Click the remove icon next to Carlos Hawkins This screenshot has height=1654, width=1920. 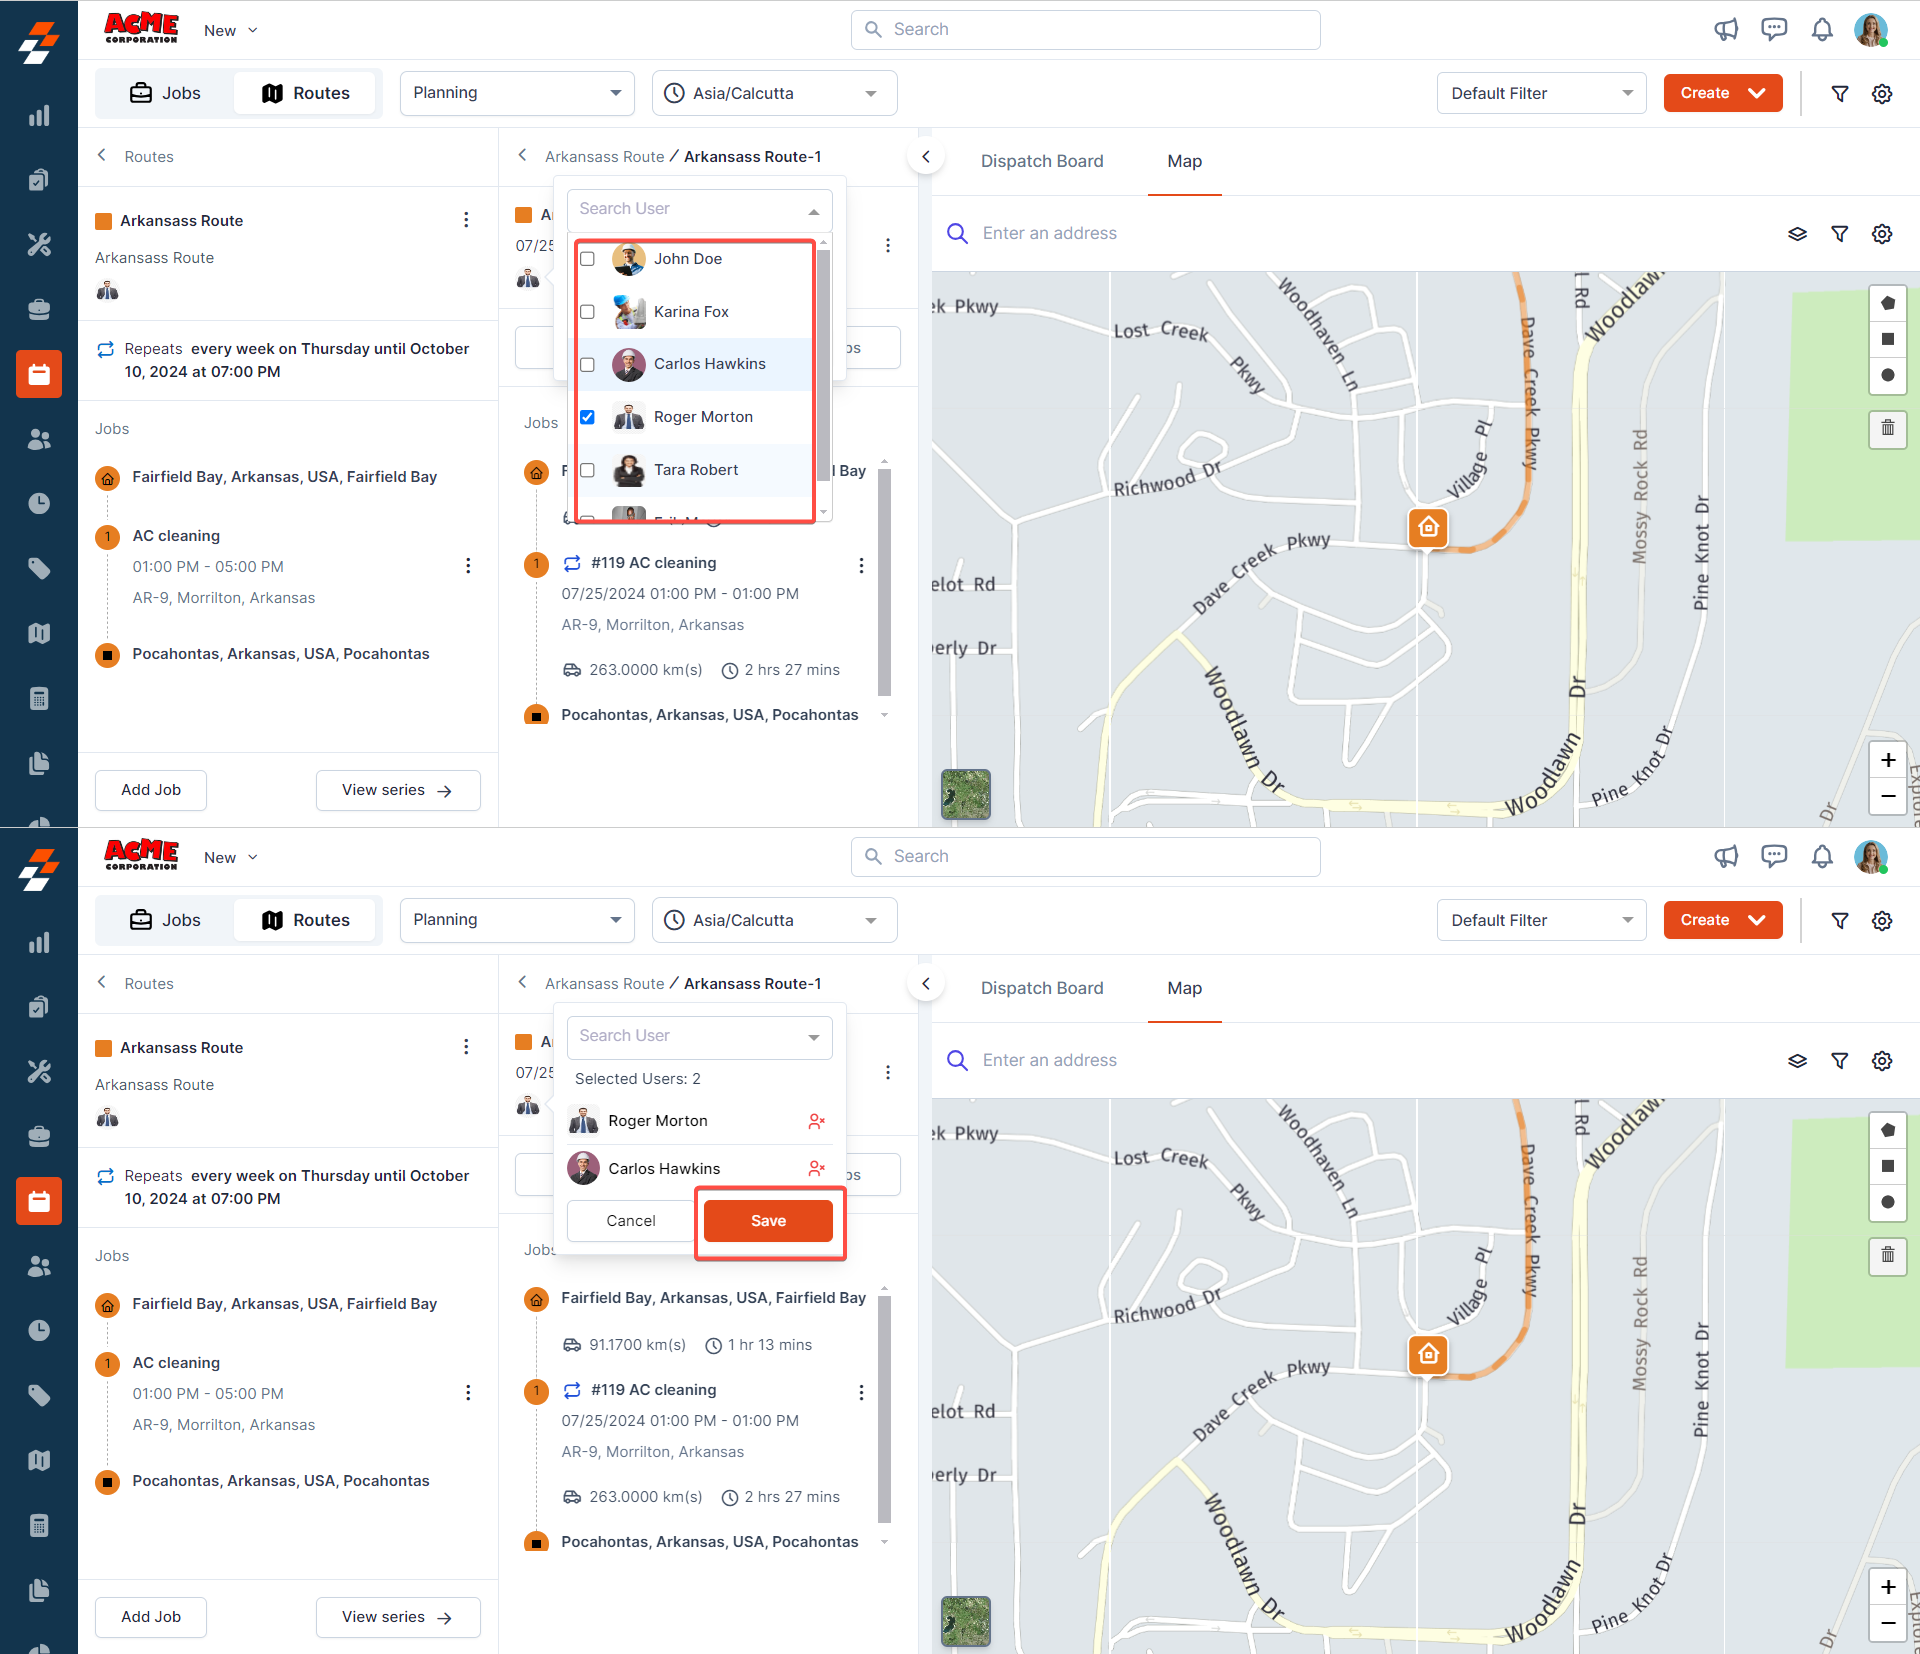(816, 1168)
